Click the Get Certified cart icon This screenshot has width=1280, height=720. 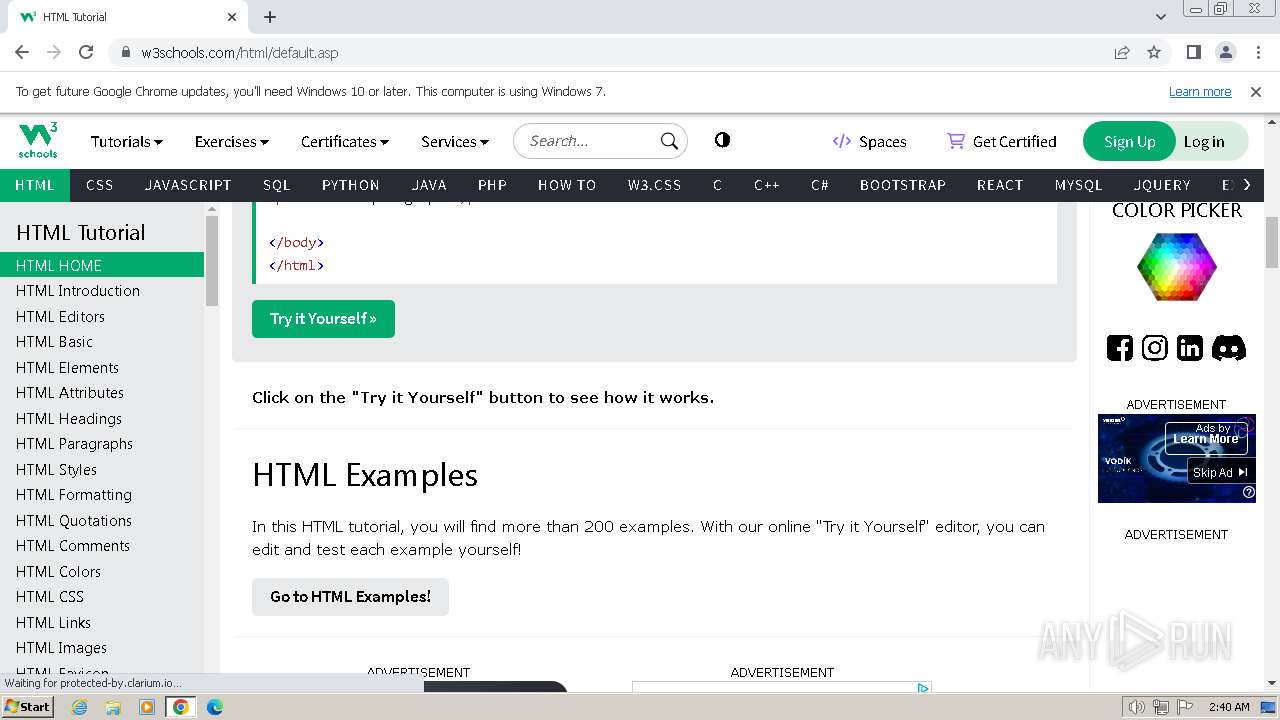click(x=956, y=141)
